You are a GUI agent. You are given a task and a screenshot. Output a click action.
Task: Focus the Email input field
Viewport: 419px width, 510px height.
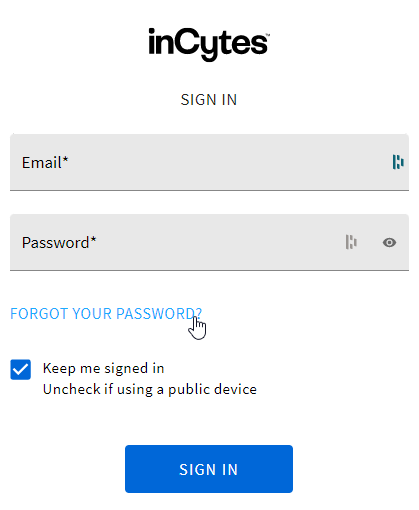tap(209, 162)
